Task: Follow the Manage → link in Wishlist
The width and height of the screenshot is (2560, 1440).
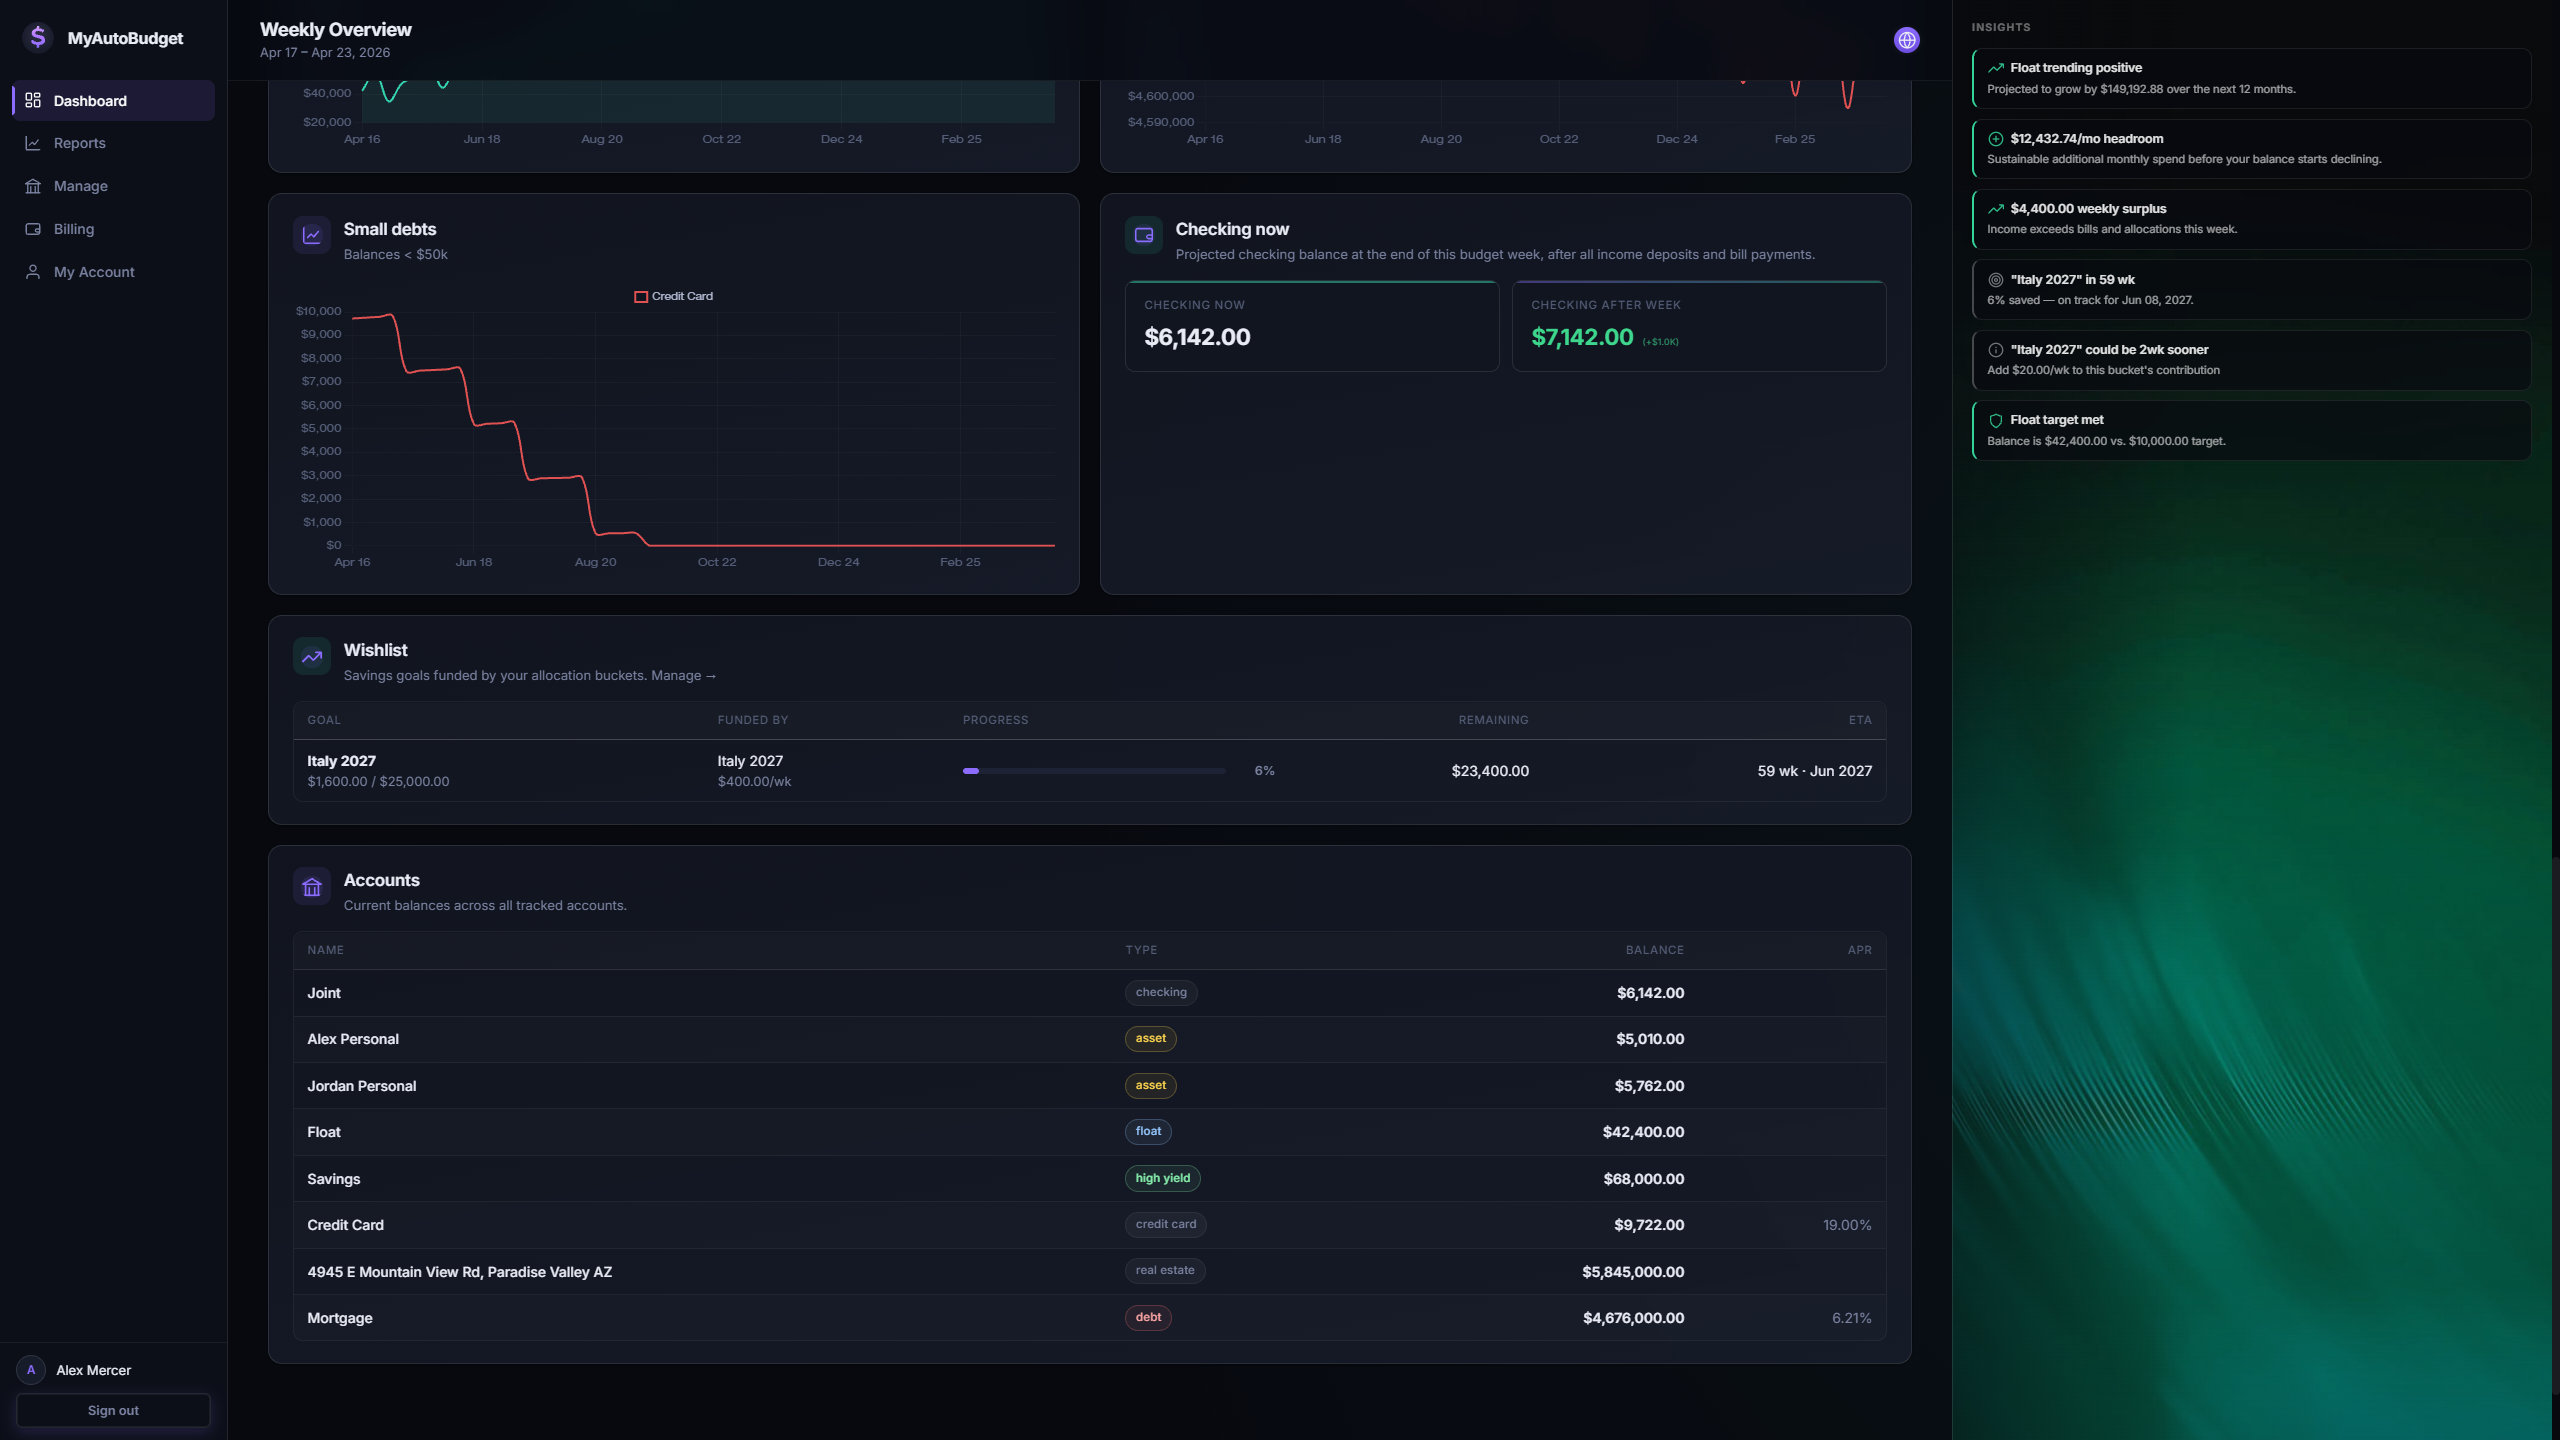Action: 684,676
